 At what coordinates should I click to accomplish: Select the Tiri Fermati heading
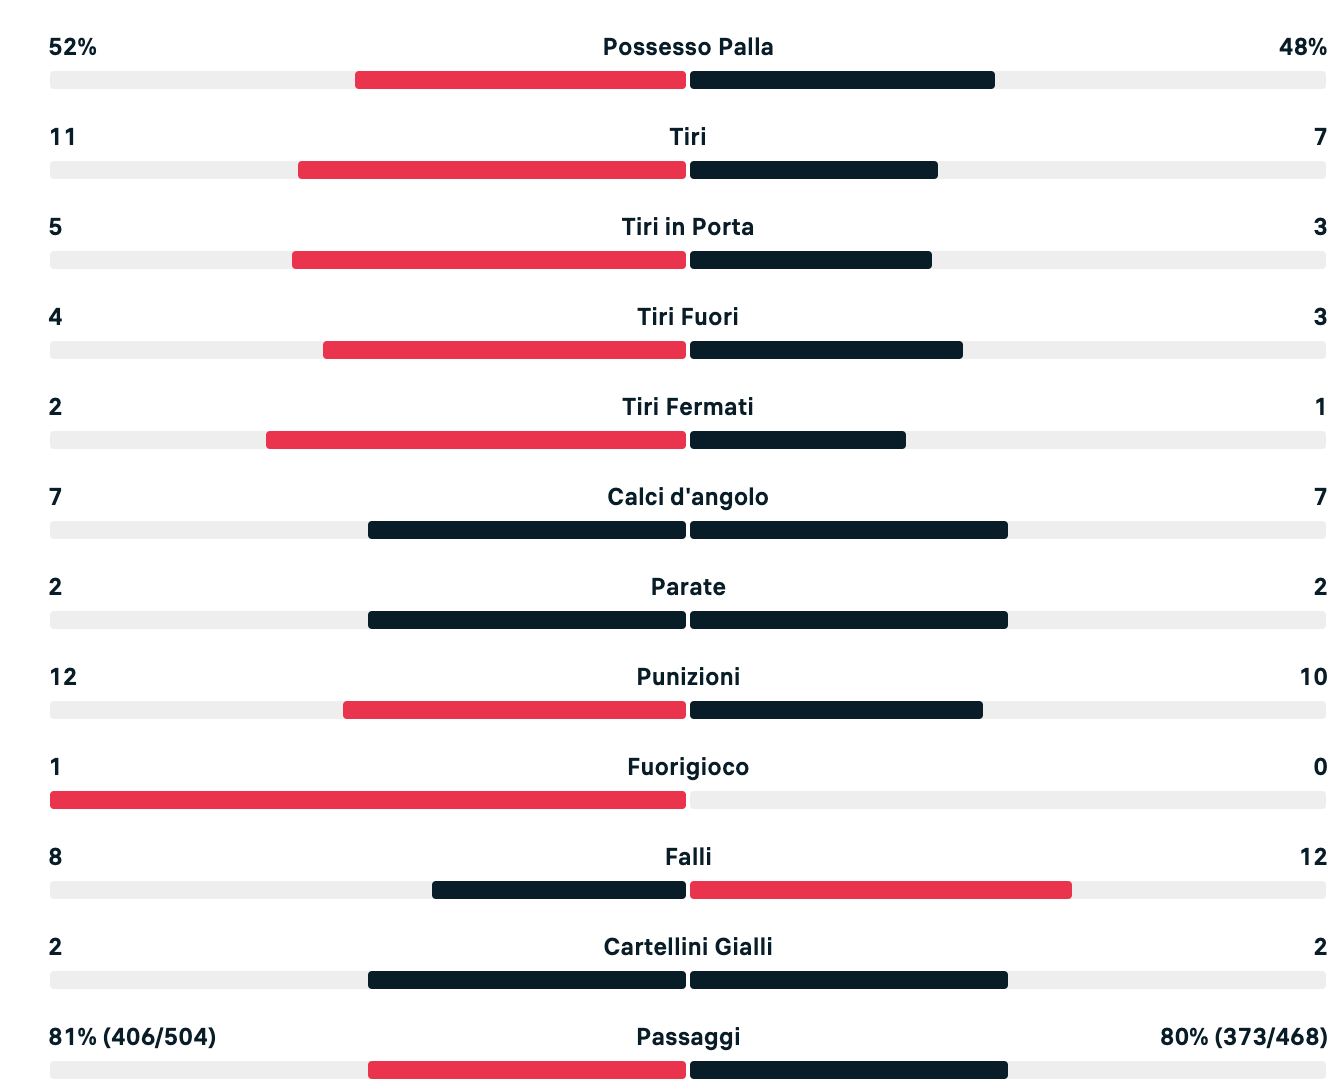(688, 407)
